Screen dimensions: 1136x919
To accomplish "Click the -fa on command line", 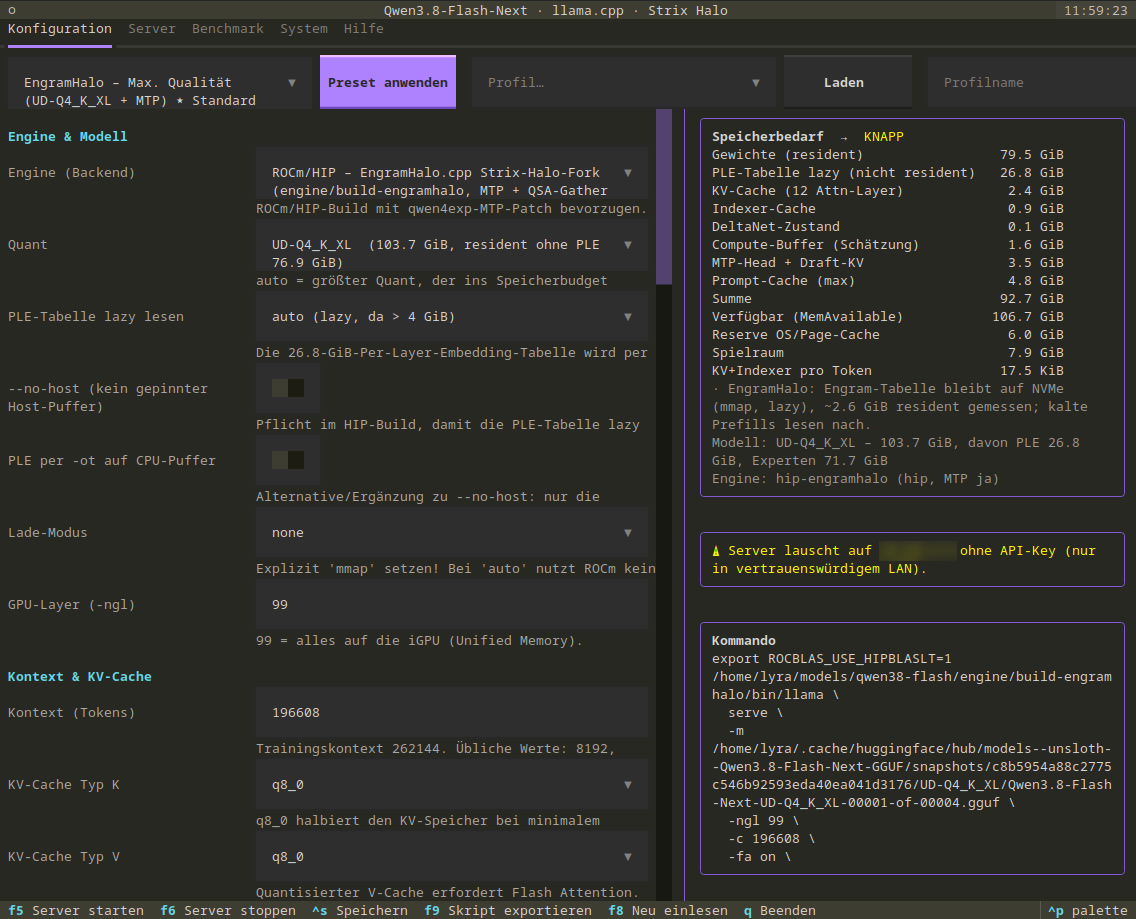I will (x=759, y=857).
